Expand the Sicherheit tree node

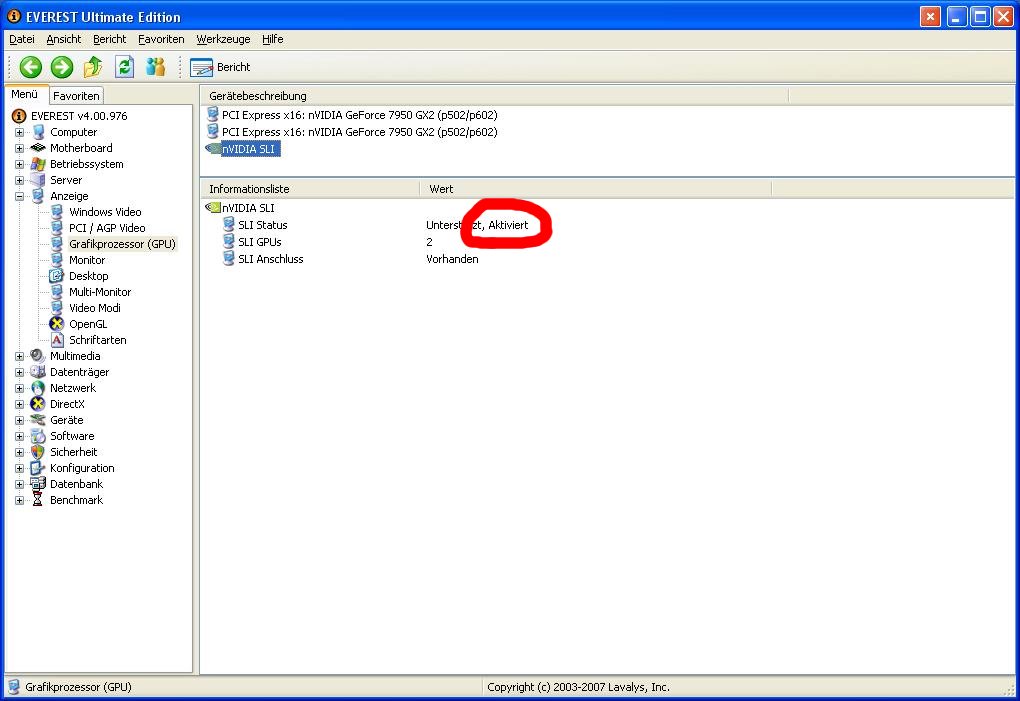[20, 453]
